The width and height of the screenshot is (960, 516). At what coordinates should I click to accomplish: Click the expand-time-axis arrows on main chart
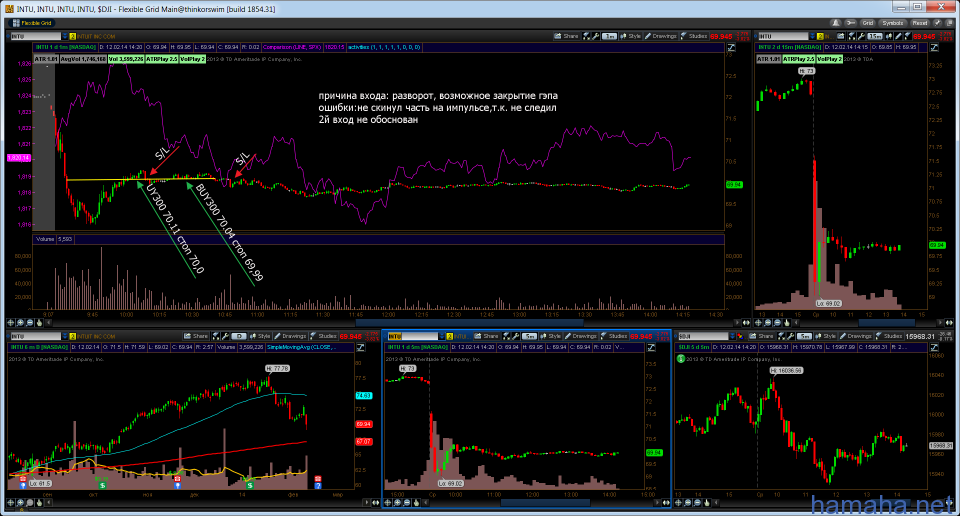(746, 323)
